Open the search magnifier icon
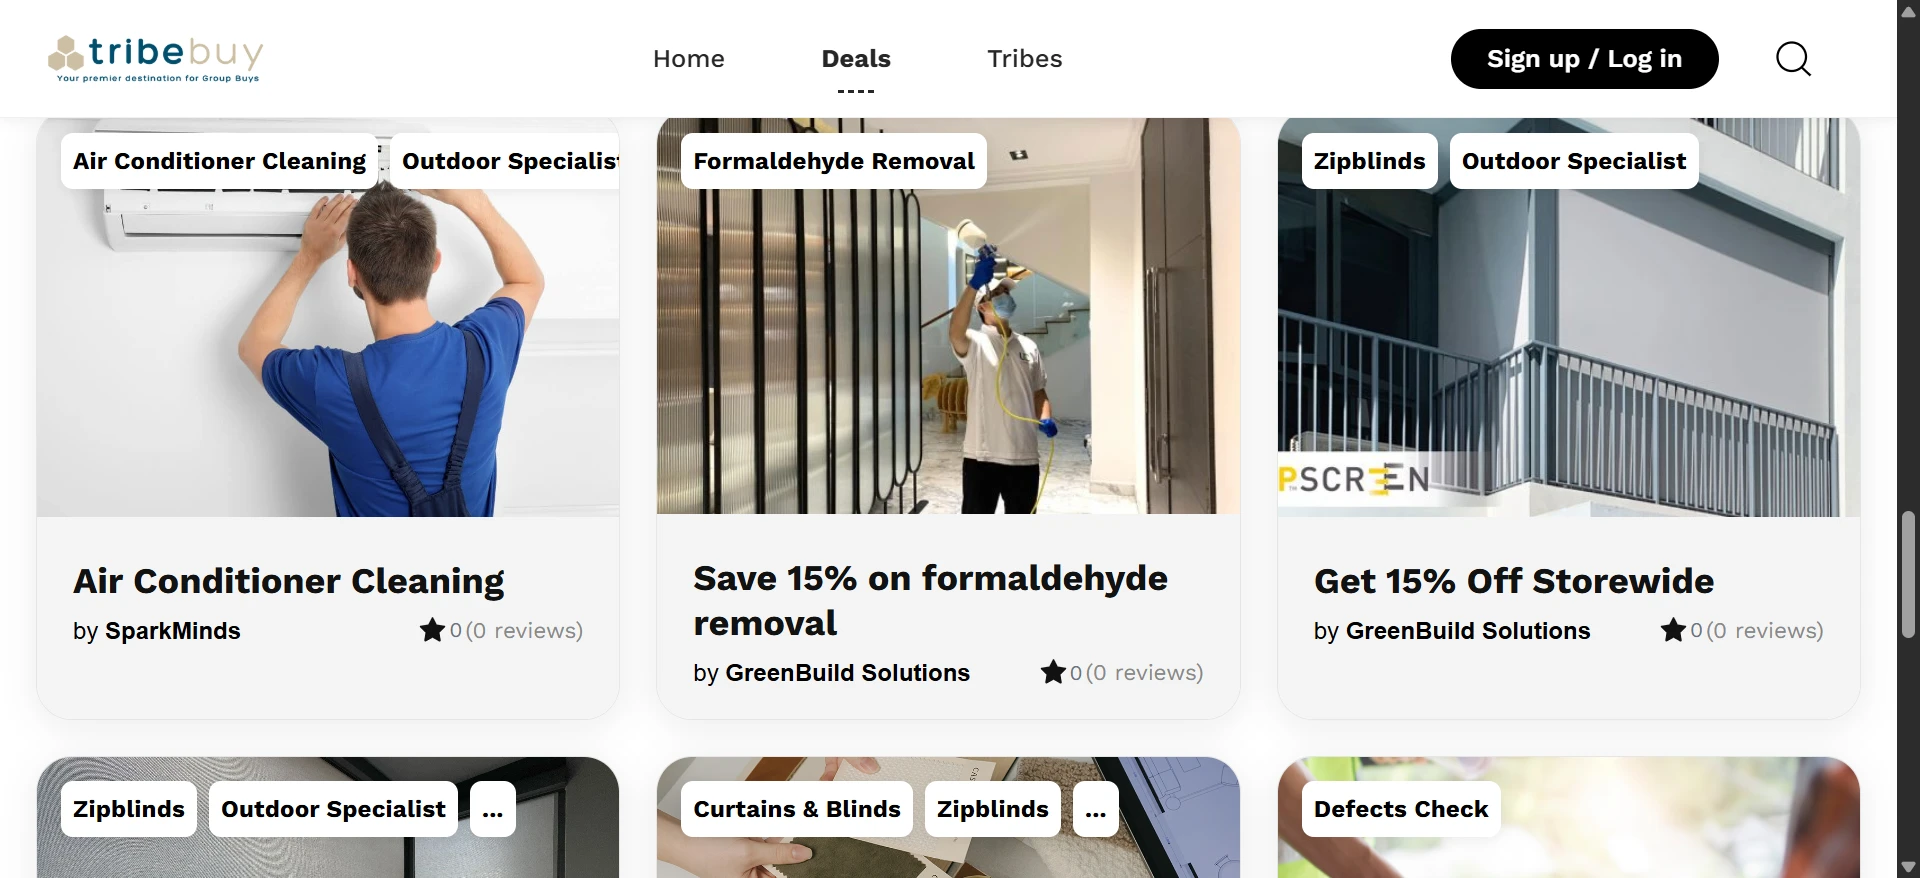The width and height of the screenshot is (1920, 878). (1793, 59)
